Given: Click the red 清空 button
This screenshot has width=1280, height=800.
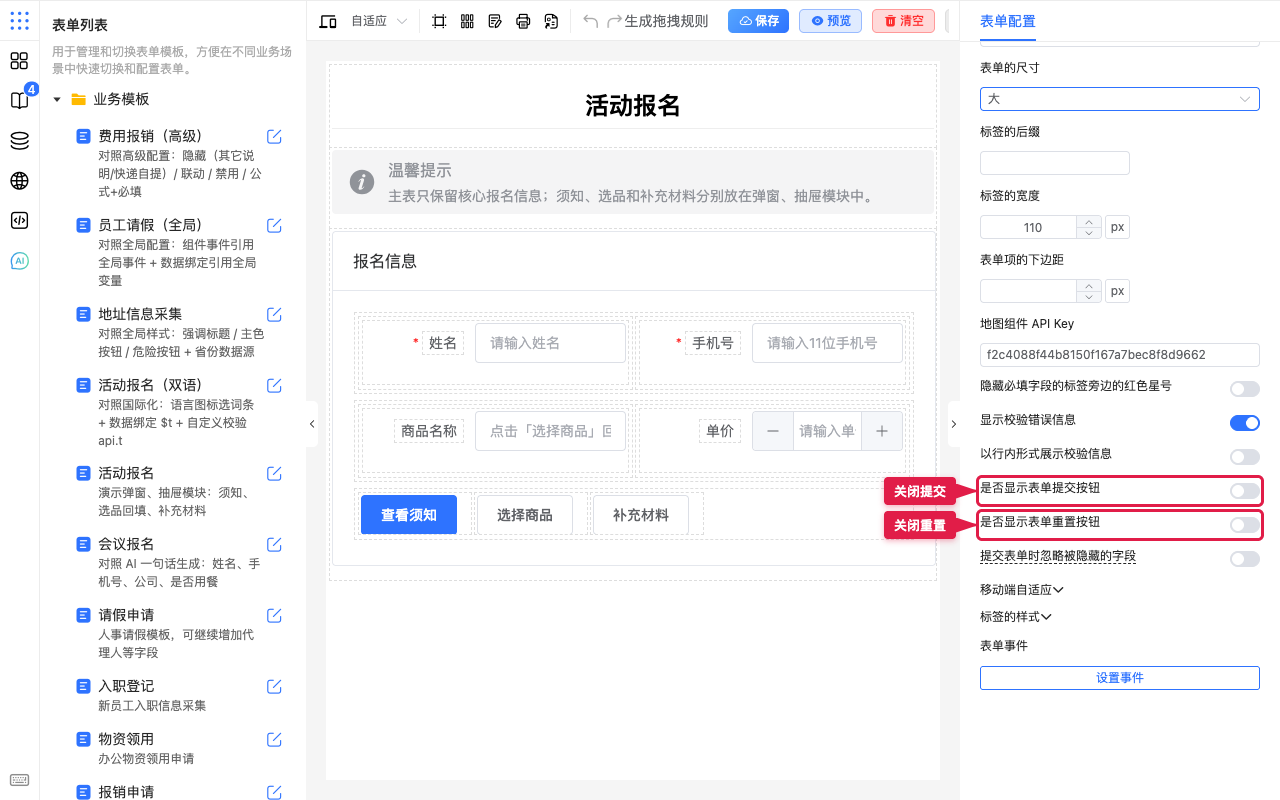Looking at the screenshot, I should [x=903, y=21].
